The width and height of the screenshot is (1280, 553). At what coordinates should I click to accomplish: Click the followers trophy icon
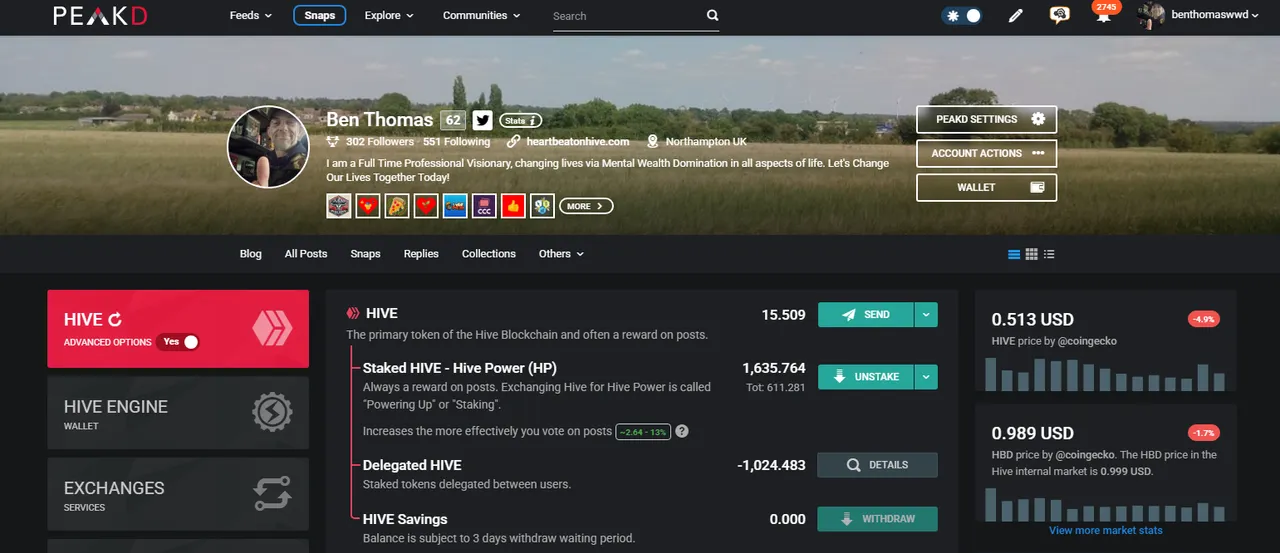(x=334, y=142)
